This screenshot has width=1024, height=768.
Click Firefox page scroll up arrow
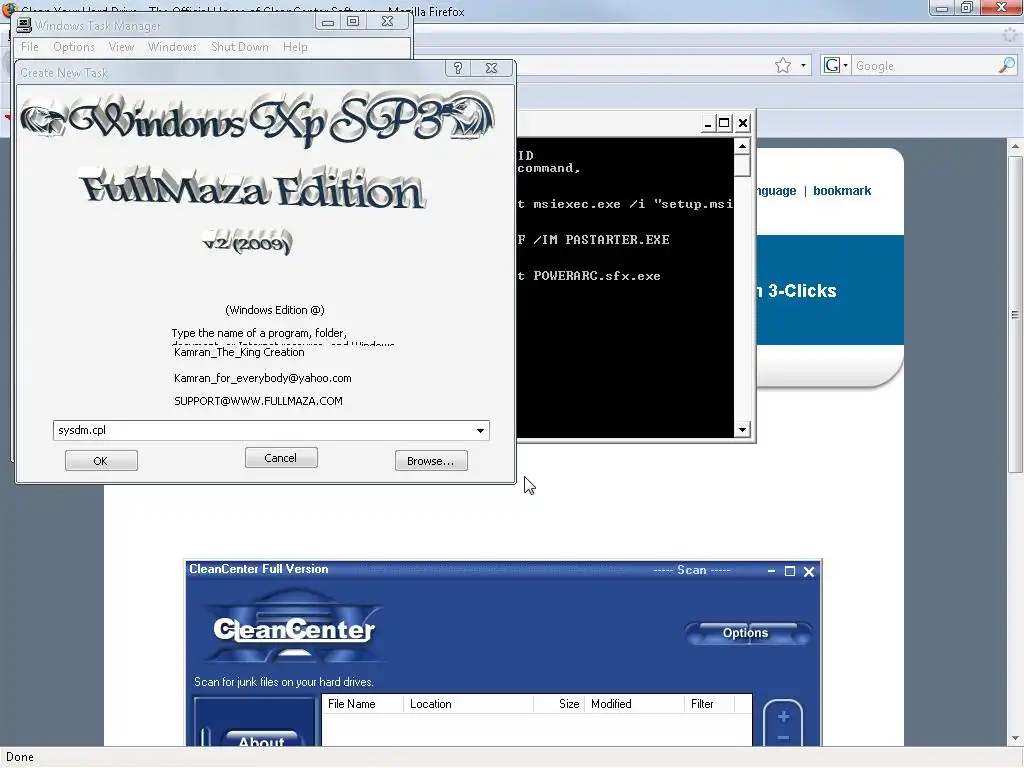tap(1015, 146)
